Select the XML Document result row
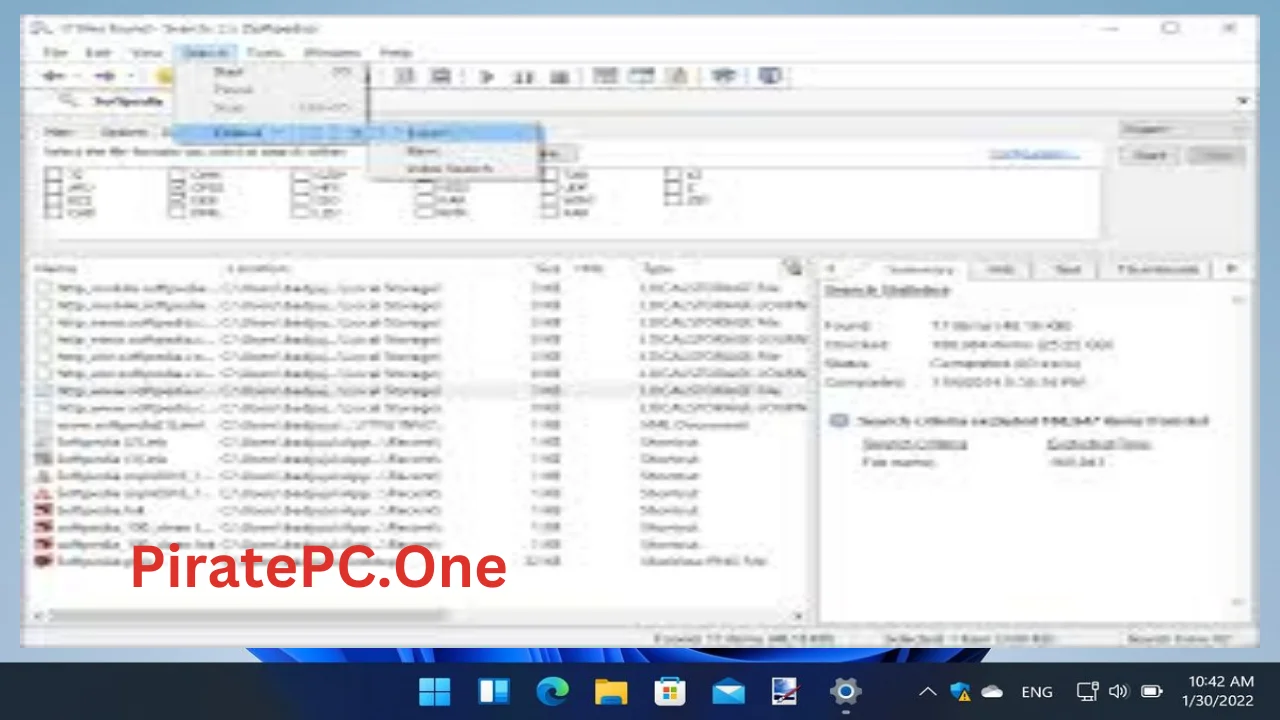 tap(418, 424)
